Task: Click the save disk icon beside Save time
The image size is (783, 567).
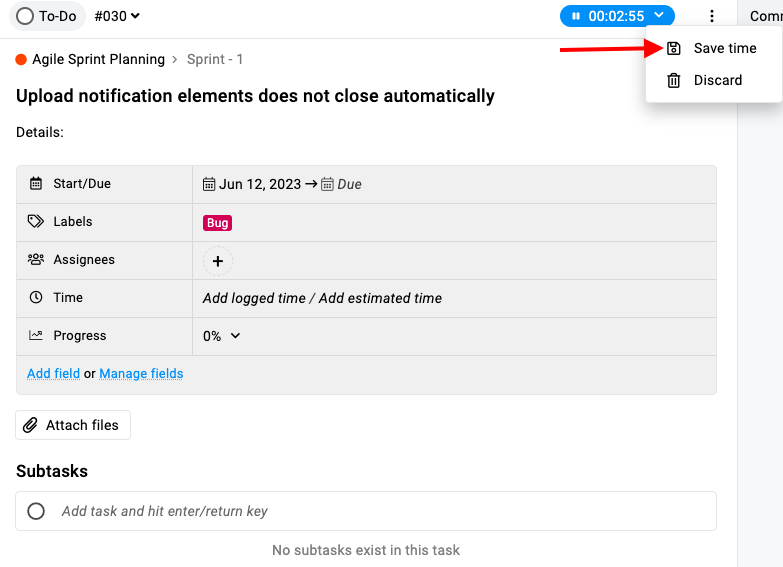Action: click(674, 48)
